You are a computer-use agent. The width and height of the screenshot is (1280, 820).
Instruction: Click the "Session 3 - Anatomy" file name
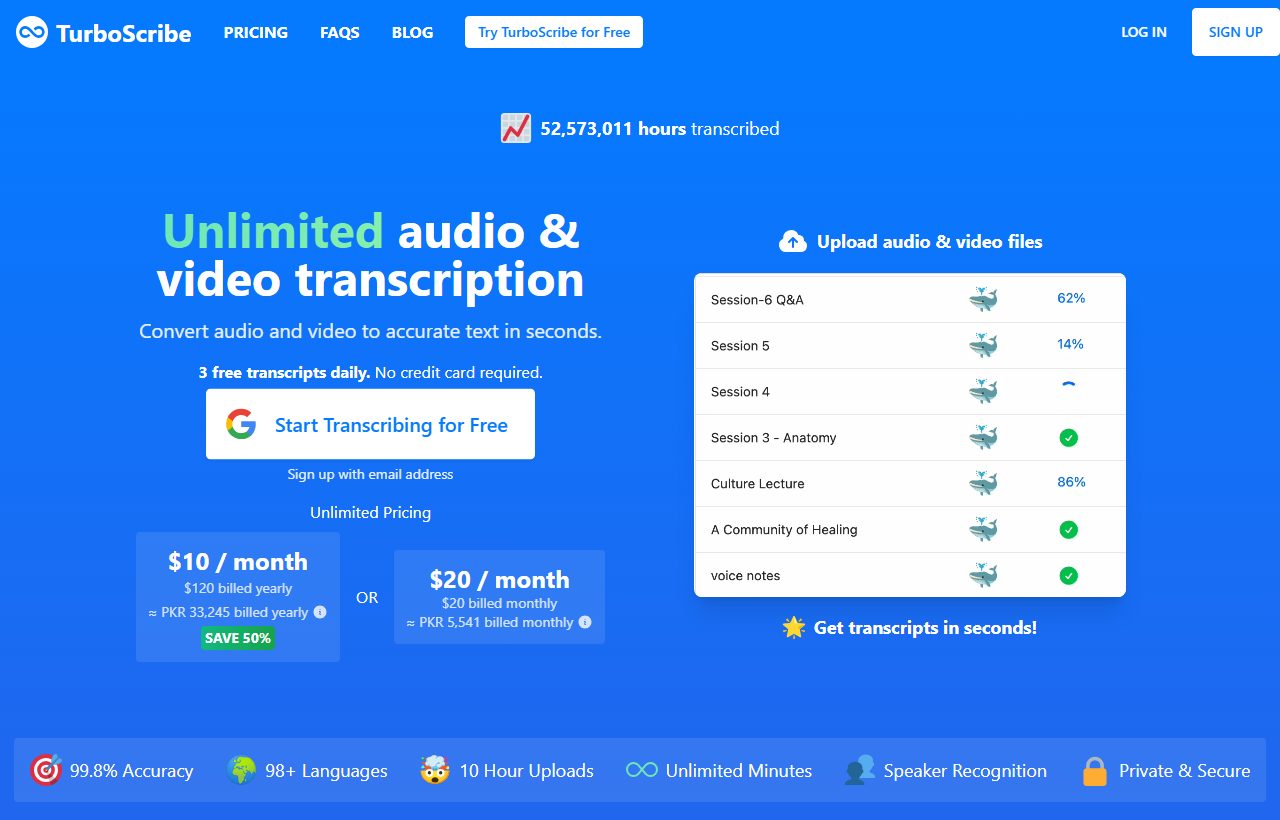click(x=773, y=437)
